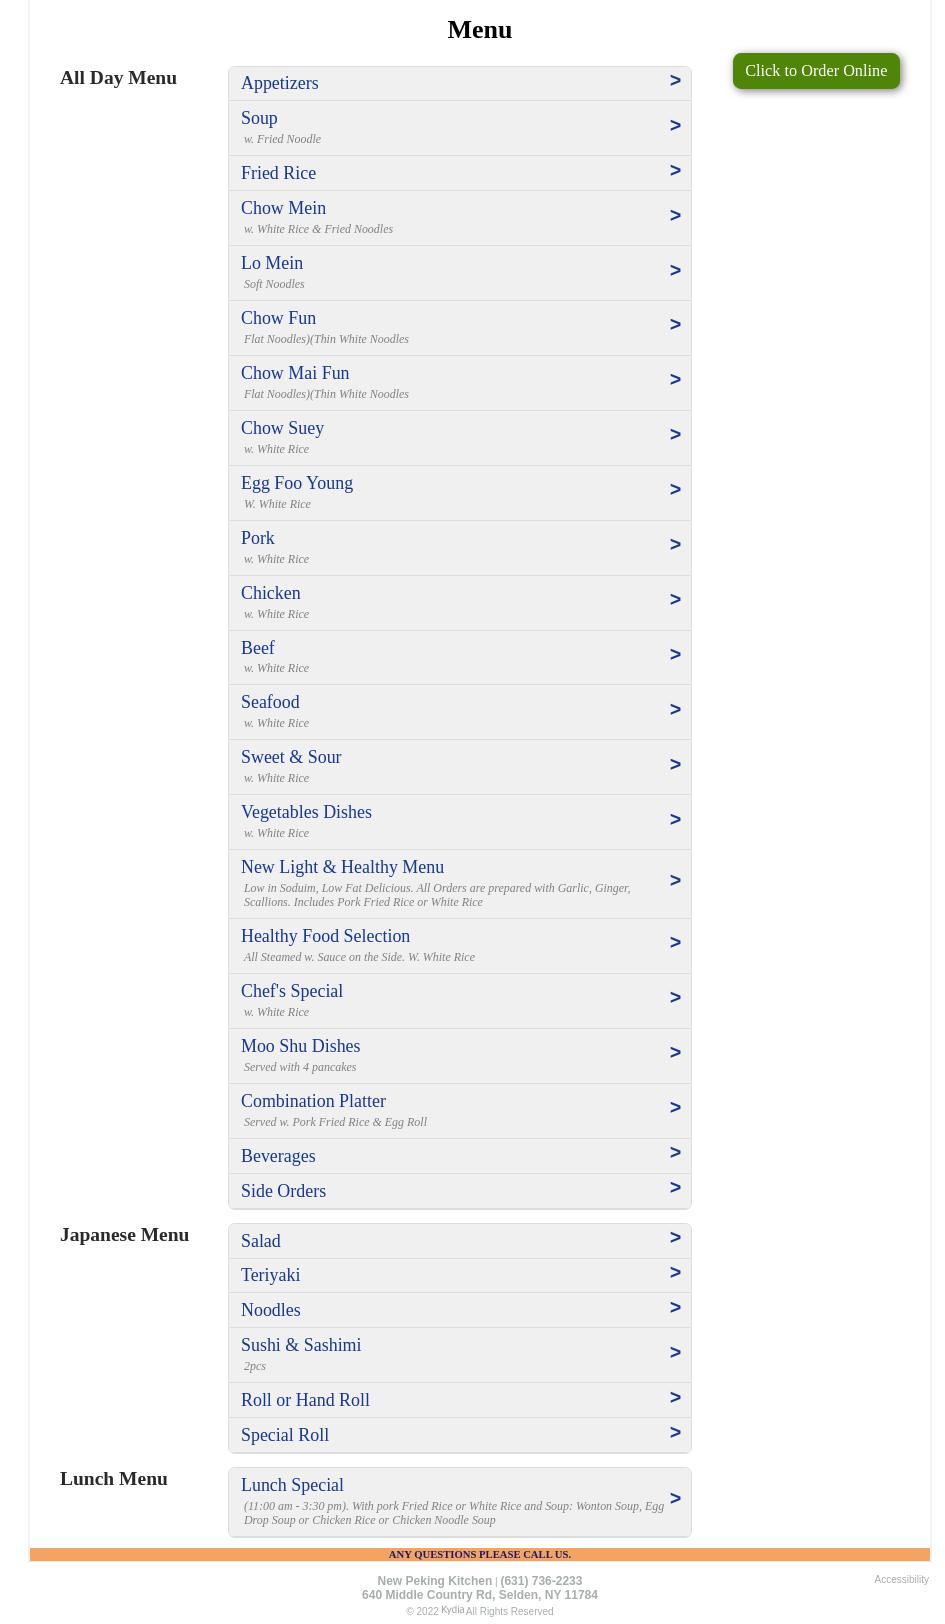Expand the Special Roll arrow
The image size is (945, 1624).
coord(675,1433)
